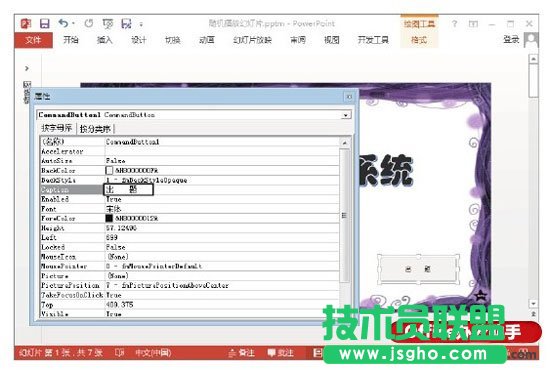Screen dimensions: 550x370
Task: Click the properties list scrollbar thumb
Action: coord(344,215)
